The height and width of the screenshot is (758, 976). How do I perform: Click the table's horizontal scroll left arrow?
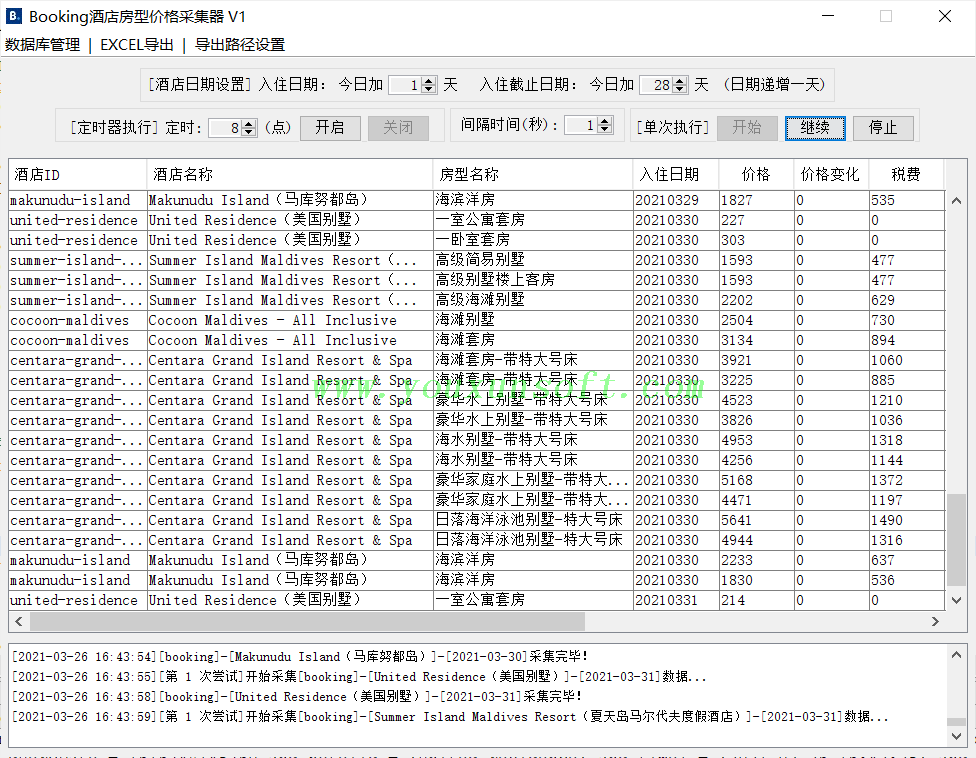19,621
